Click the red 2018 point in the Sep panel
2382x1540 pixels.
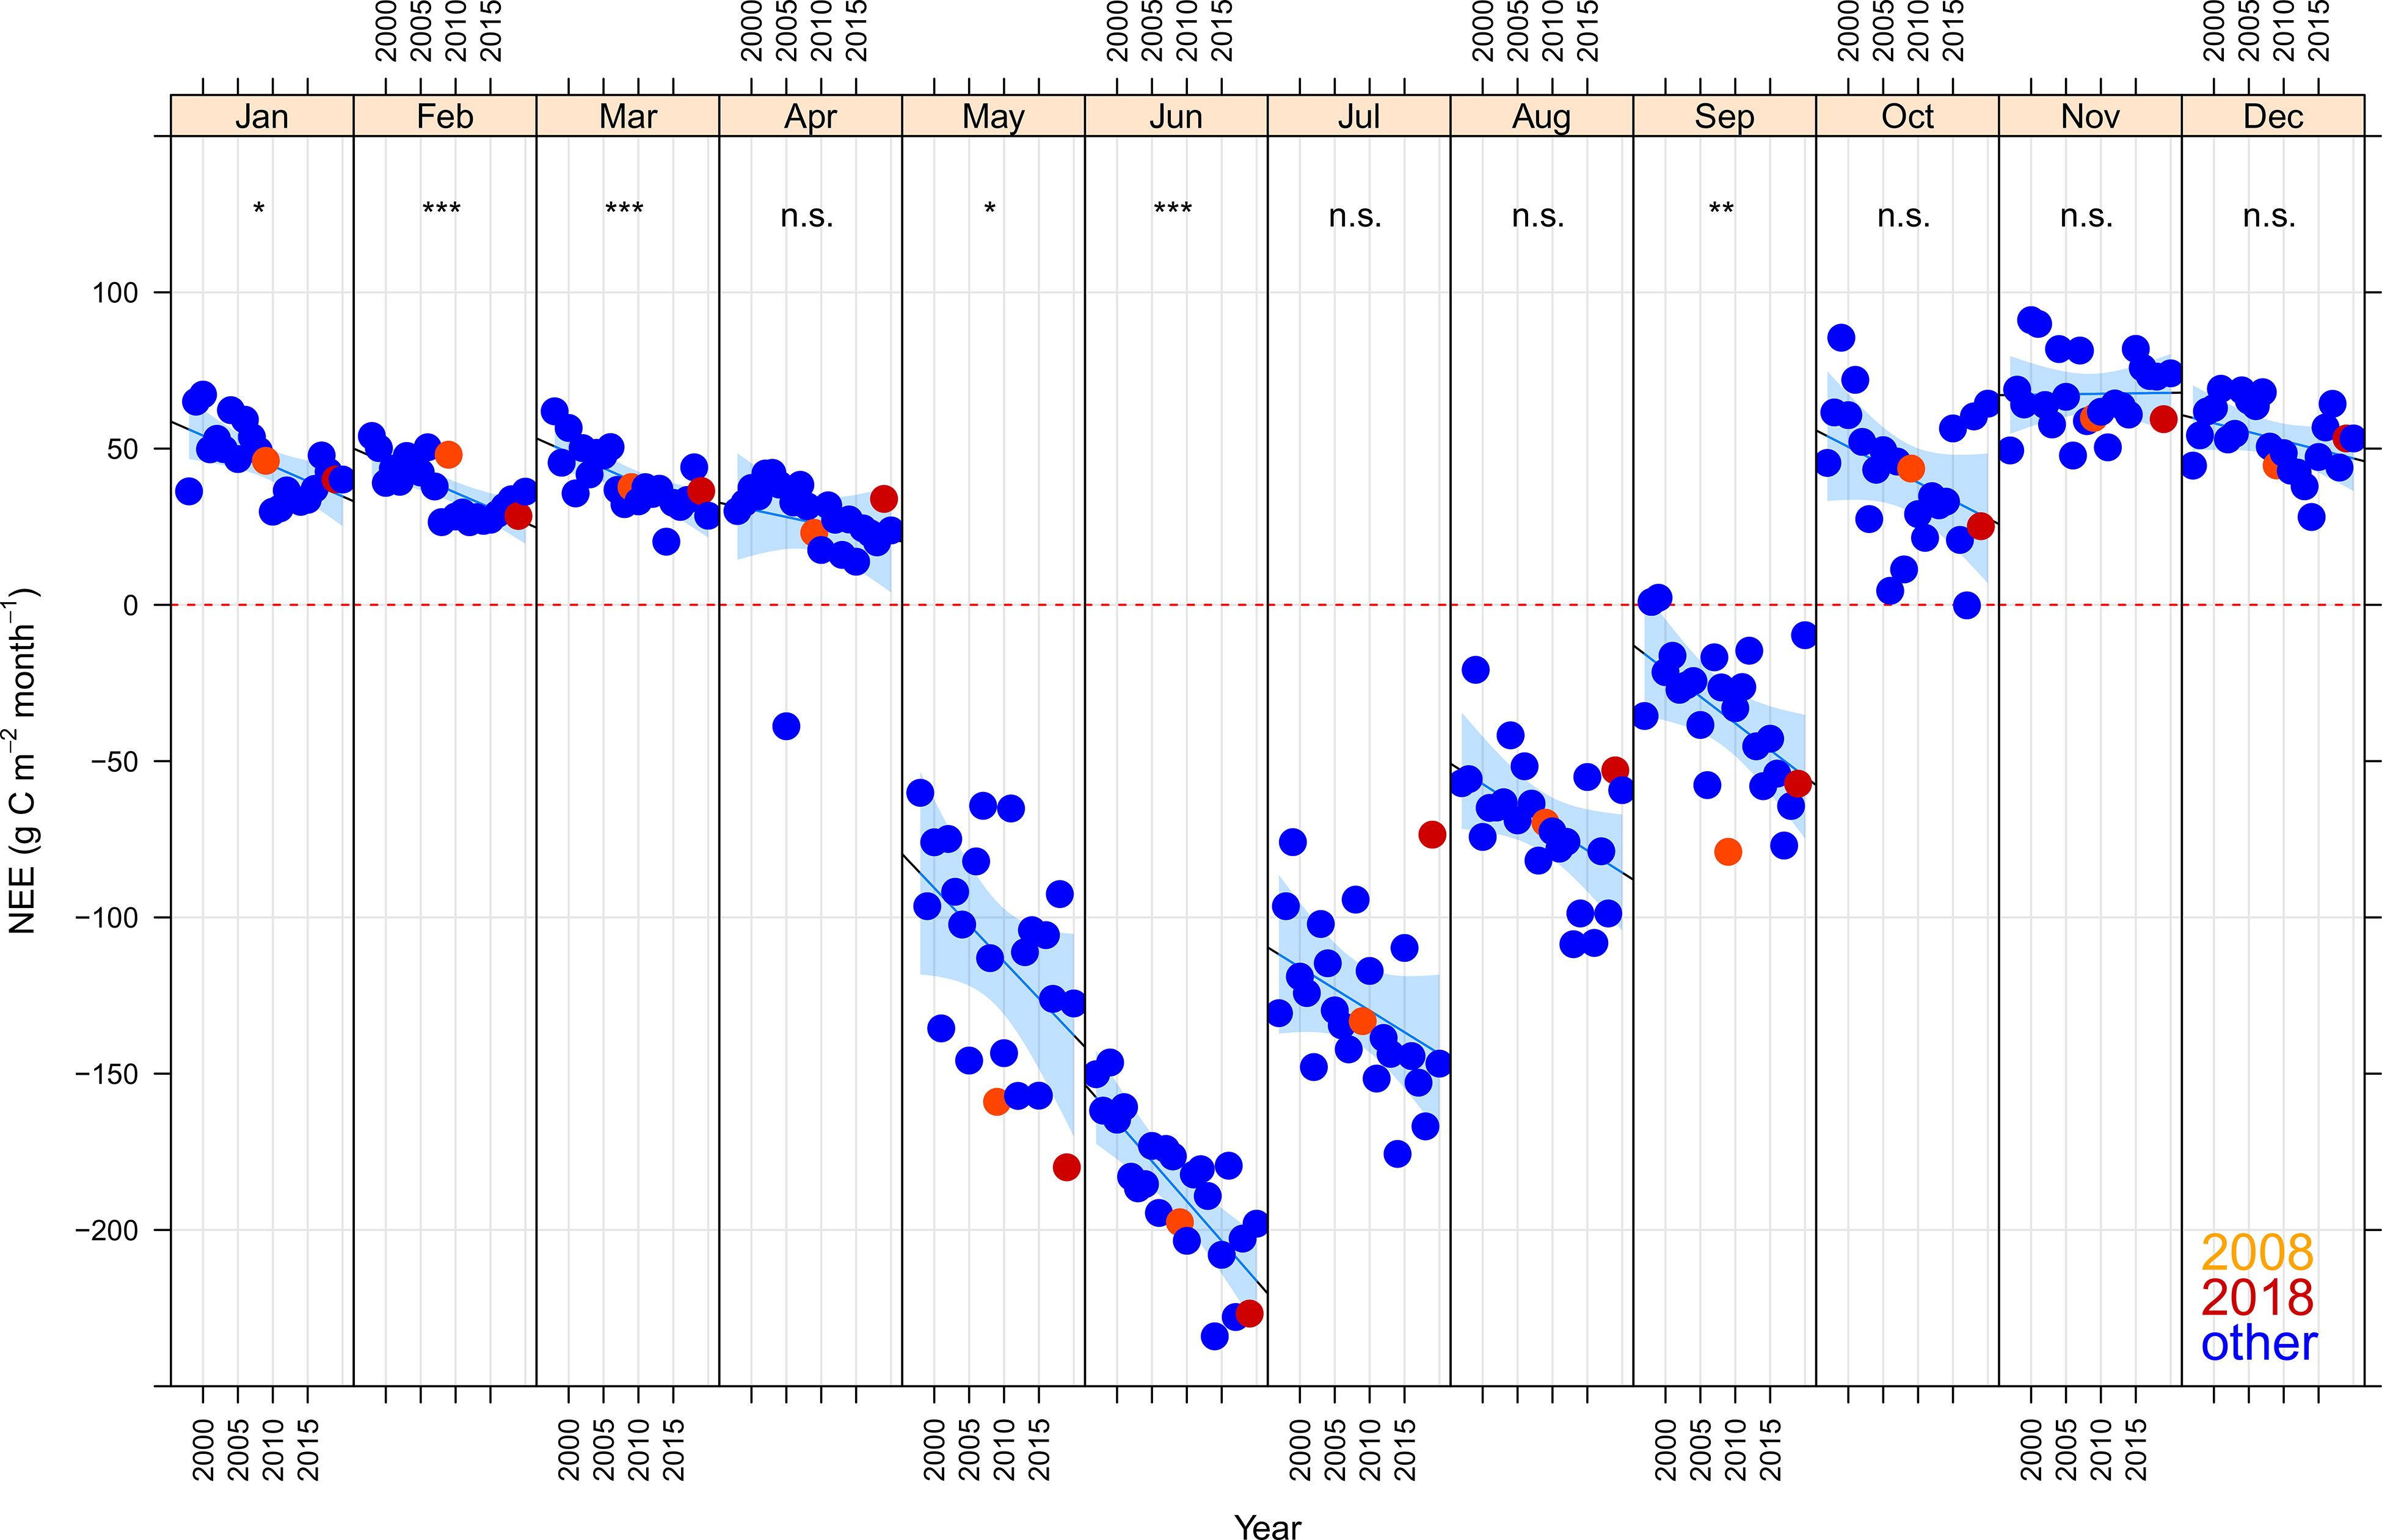(x=1798, y=783)
